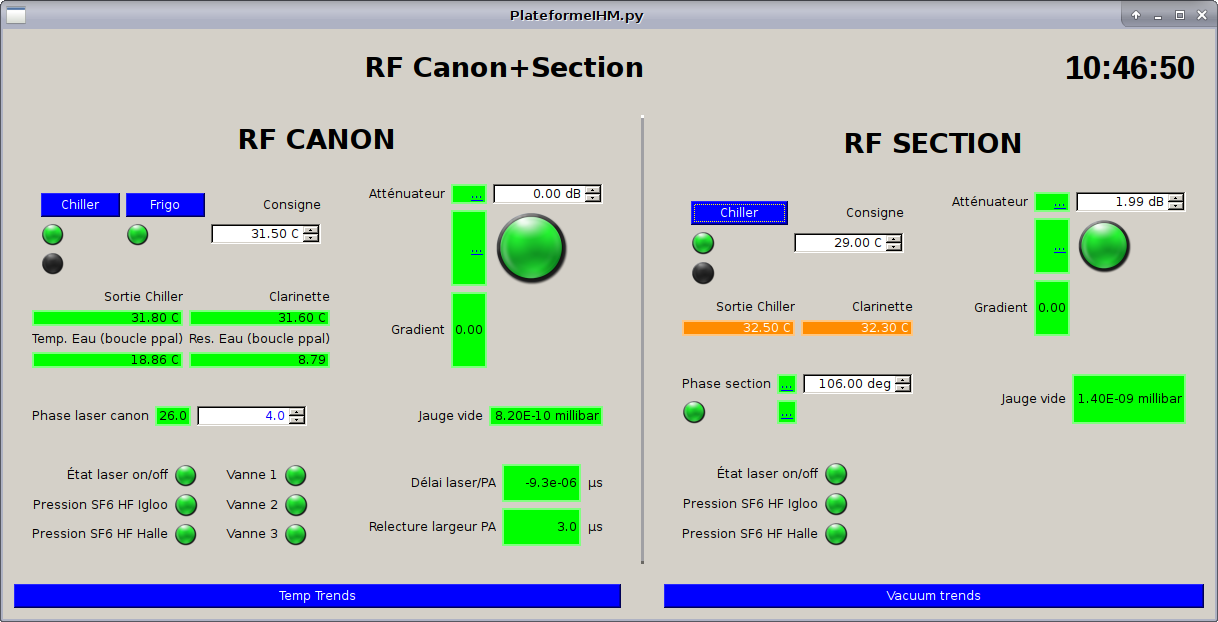Click the green LED under Frigo button
The height and width of the screenshot is (622, 1218).
pos(138,235)
